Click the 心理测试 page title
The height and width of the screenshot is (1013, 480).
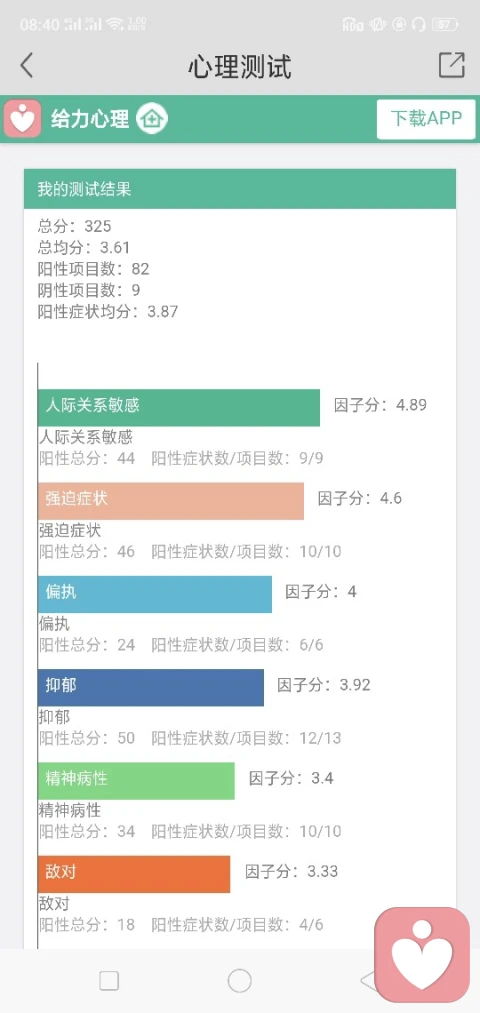(x=240, y=67)
